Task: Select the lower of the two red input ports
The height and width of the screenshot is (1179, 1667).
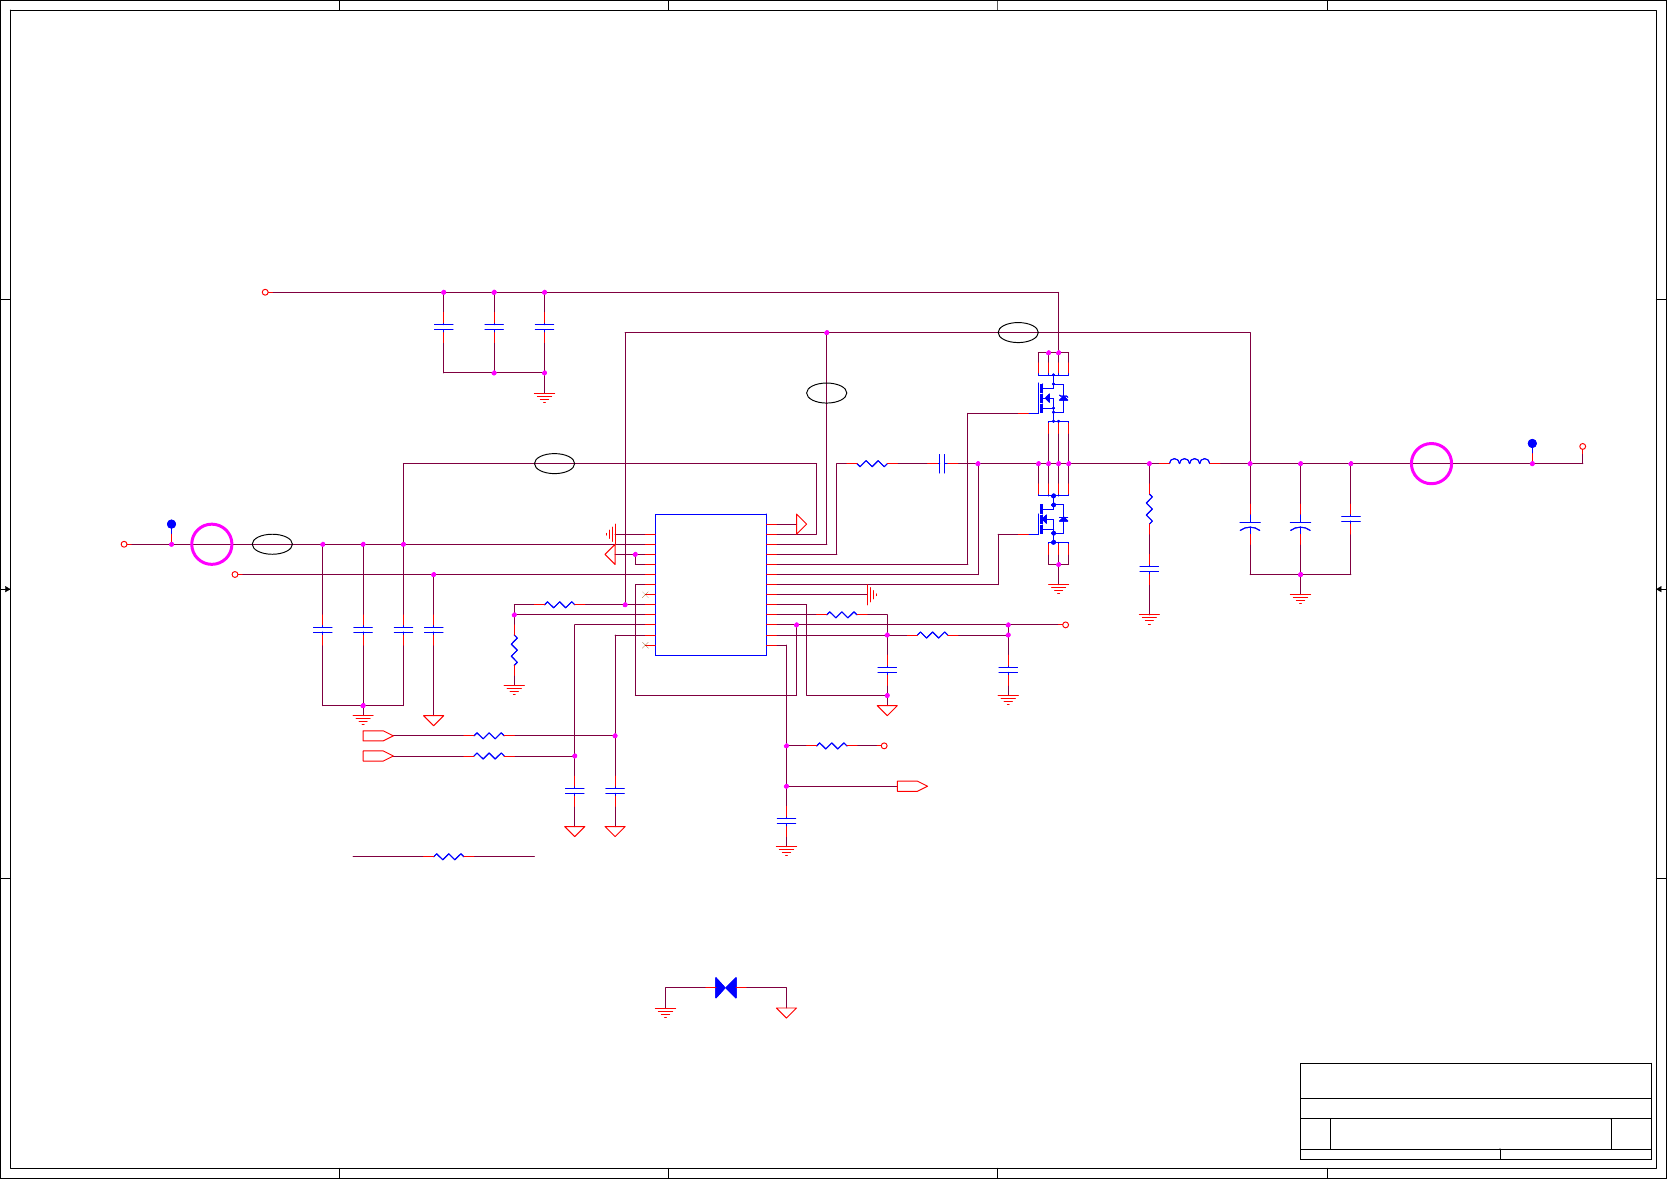Action: 378,756
